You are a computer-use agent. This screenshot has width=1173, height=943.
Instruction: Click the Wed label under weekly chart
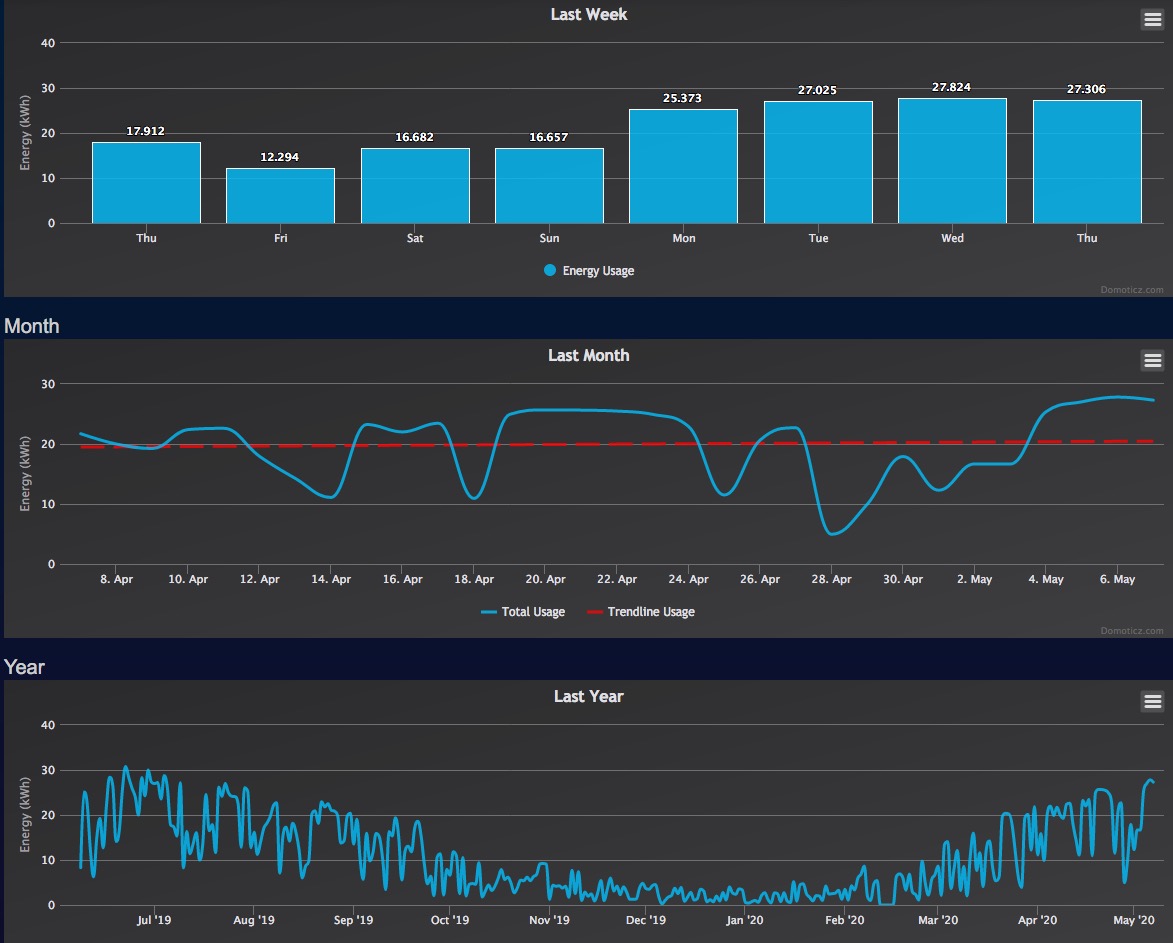pyautogui.click(x=952, y=238)
